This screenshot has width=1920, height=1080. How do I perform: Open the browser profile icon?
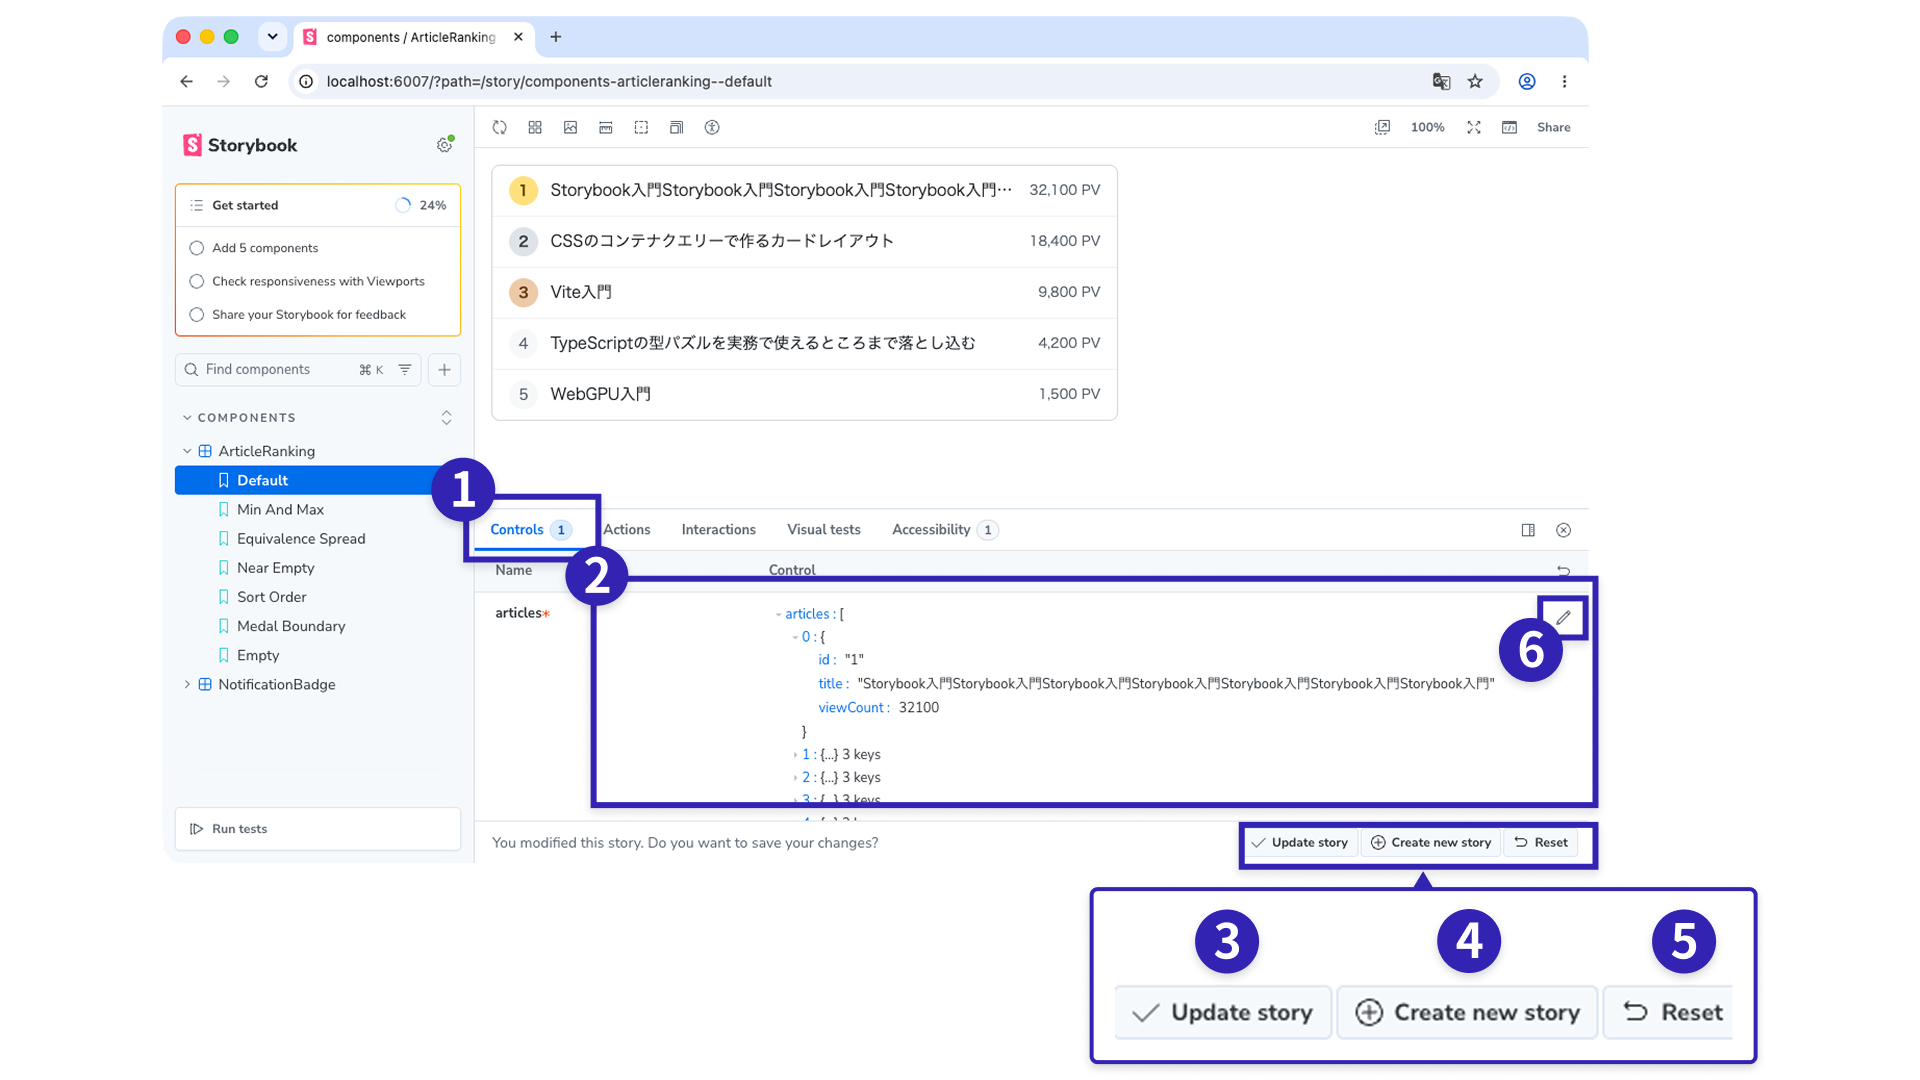click(x=1527, y=81)
